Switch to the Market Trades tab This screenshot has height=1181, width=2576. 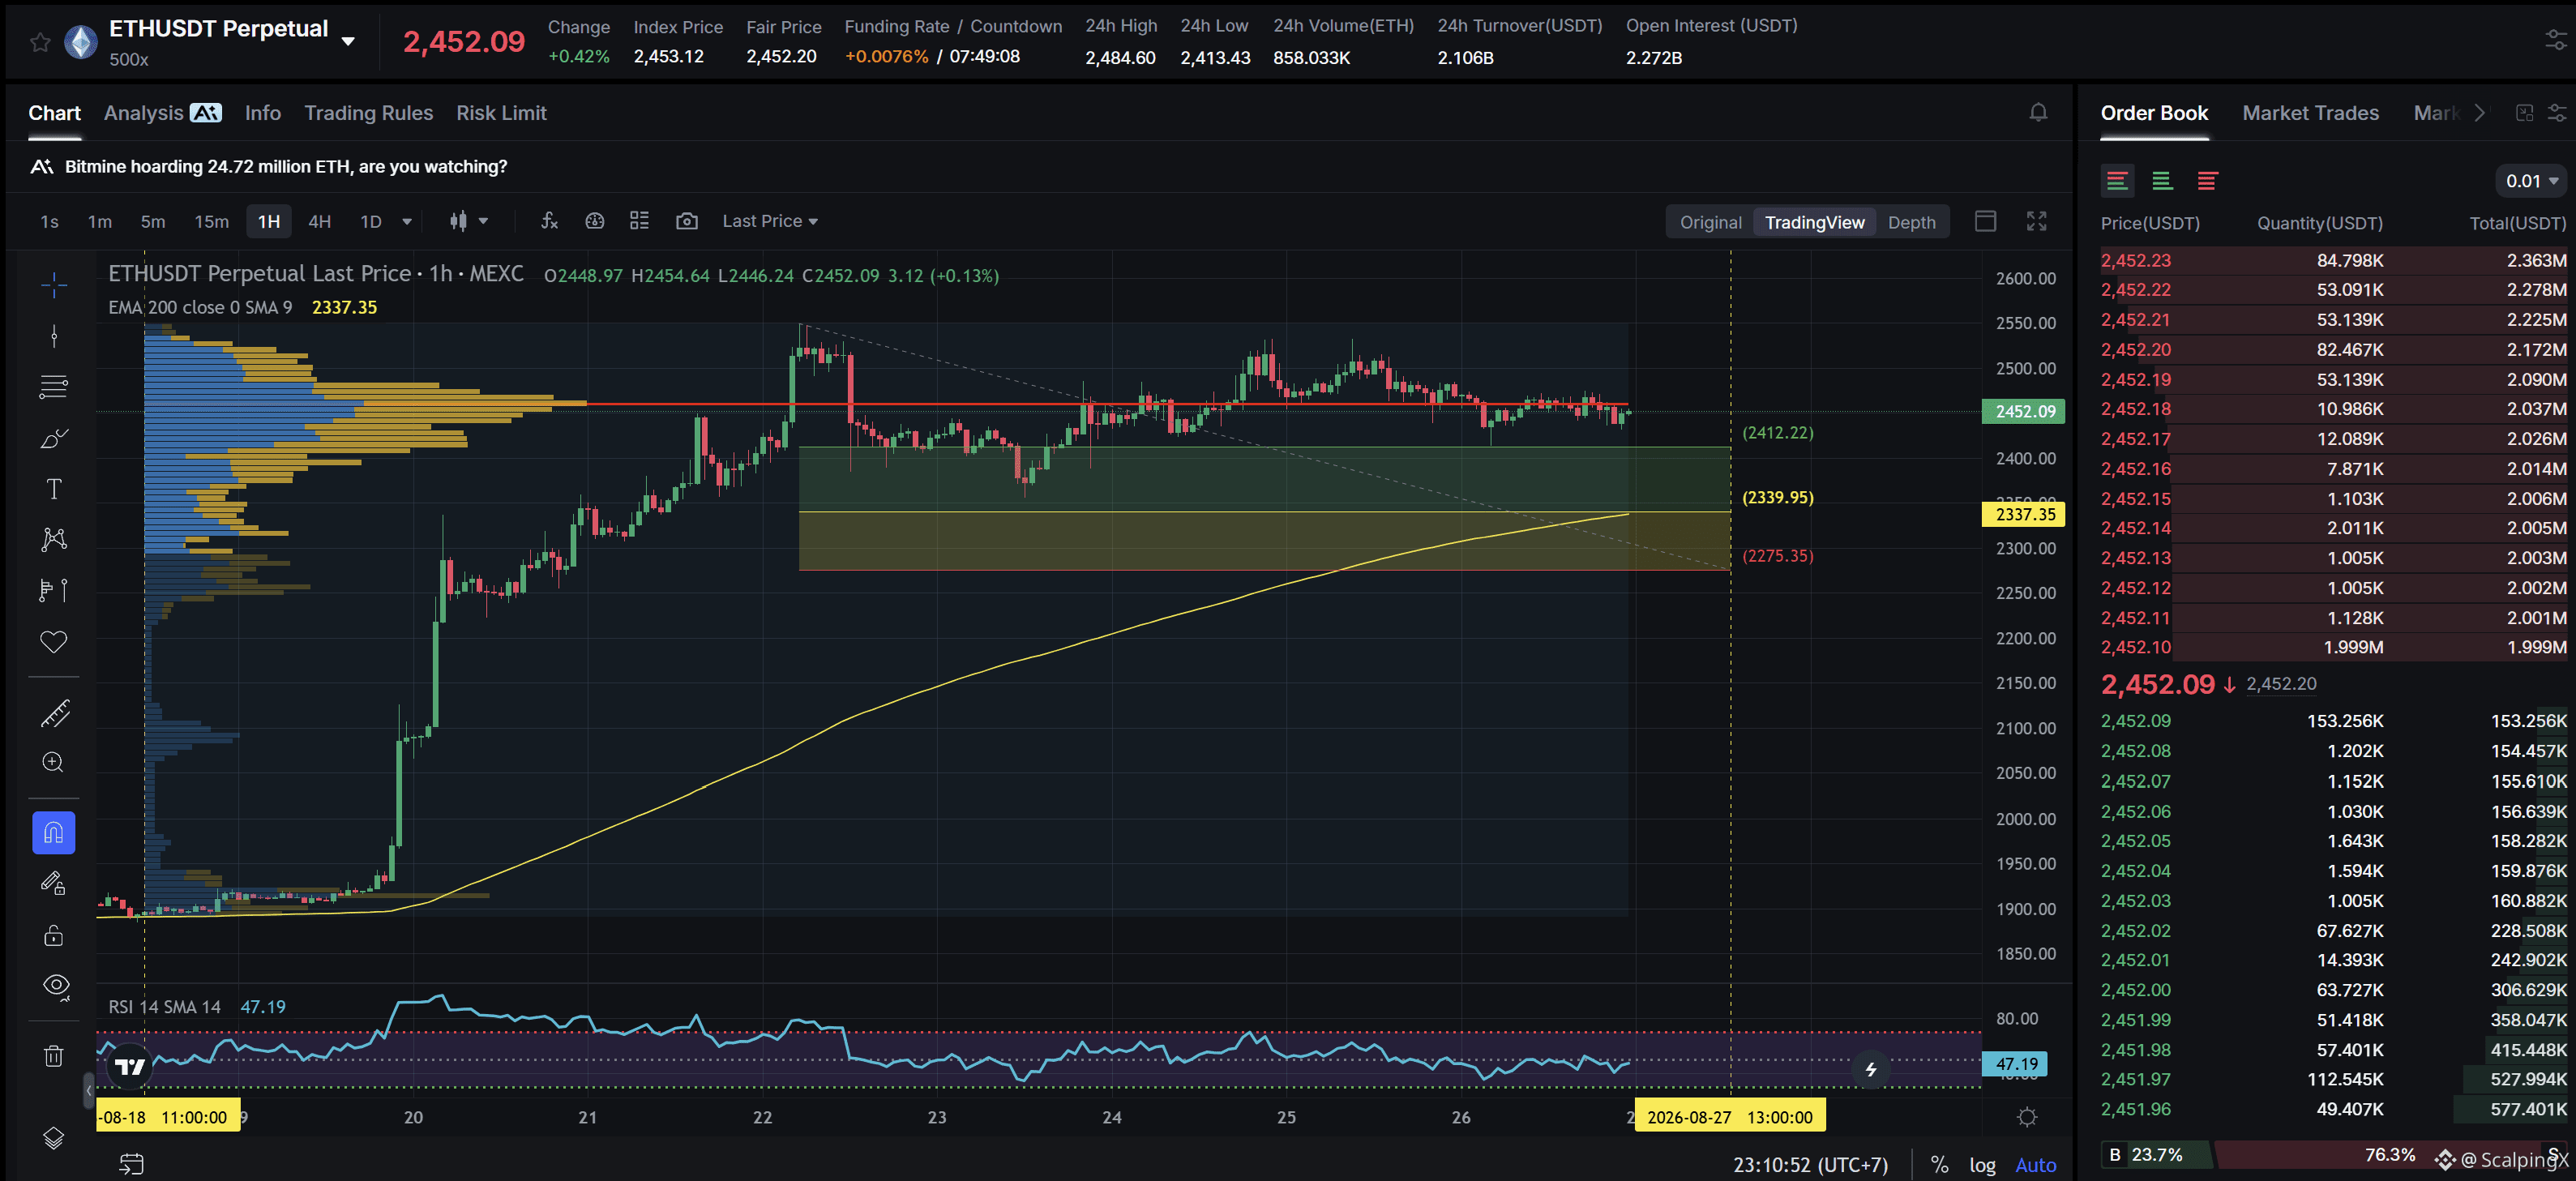click(2310, 113)
